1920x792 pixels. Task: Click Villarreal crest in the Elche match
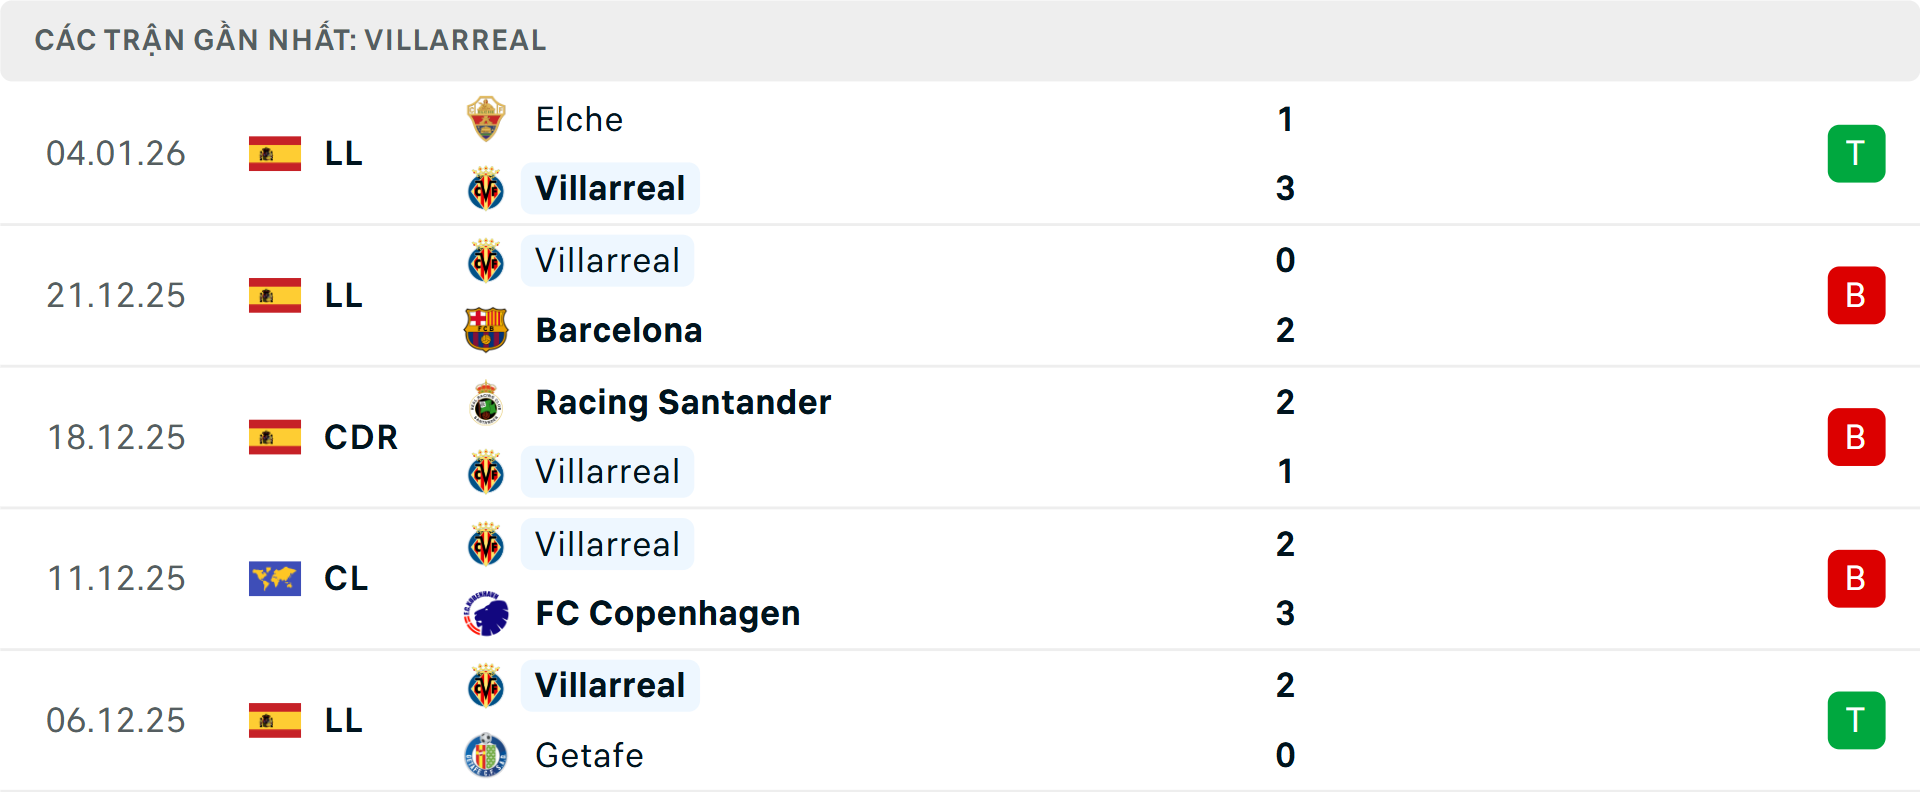click(x=486, y=188)
